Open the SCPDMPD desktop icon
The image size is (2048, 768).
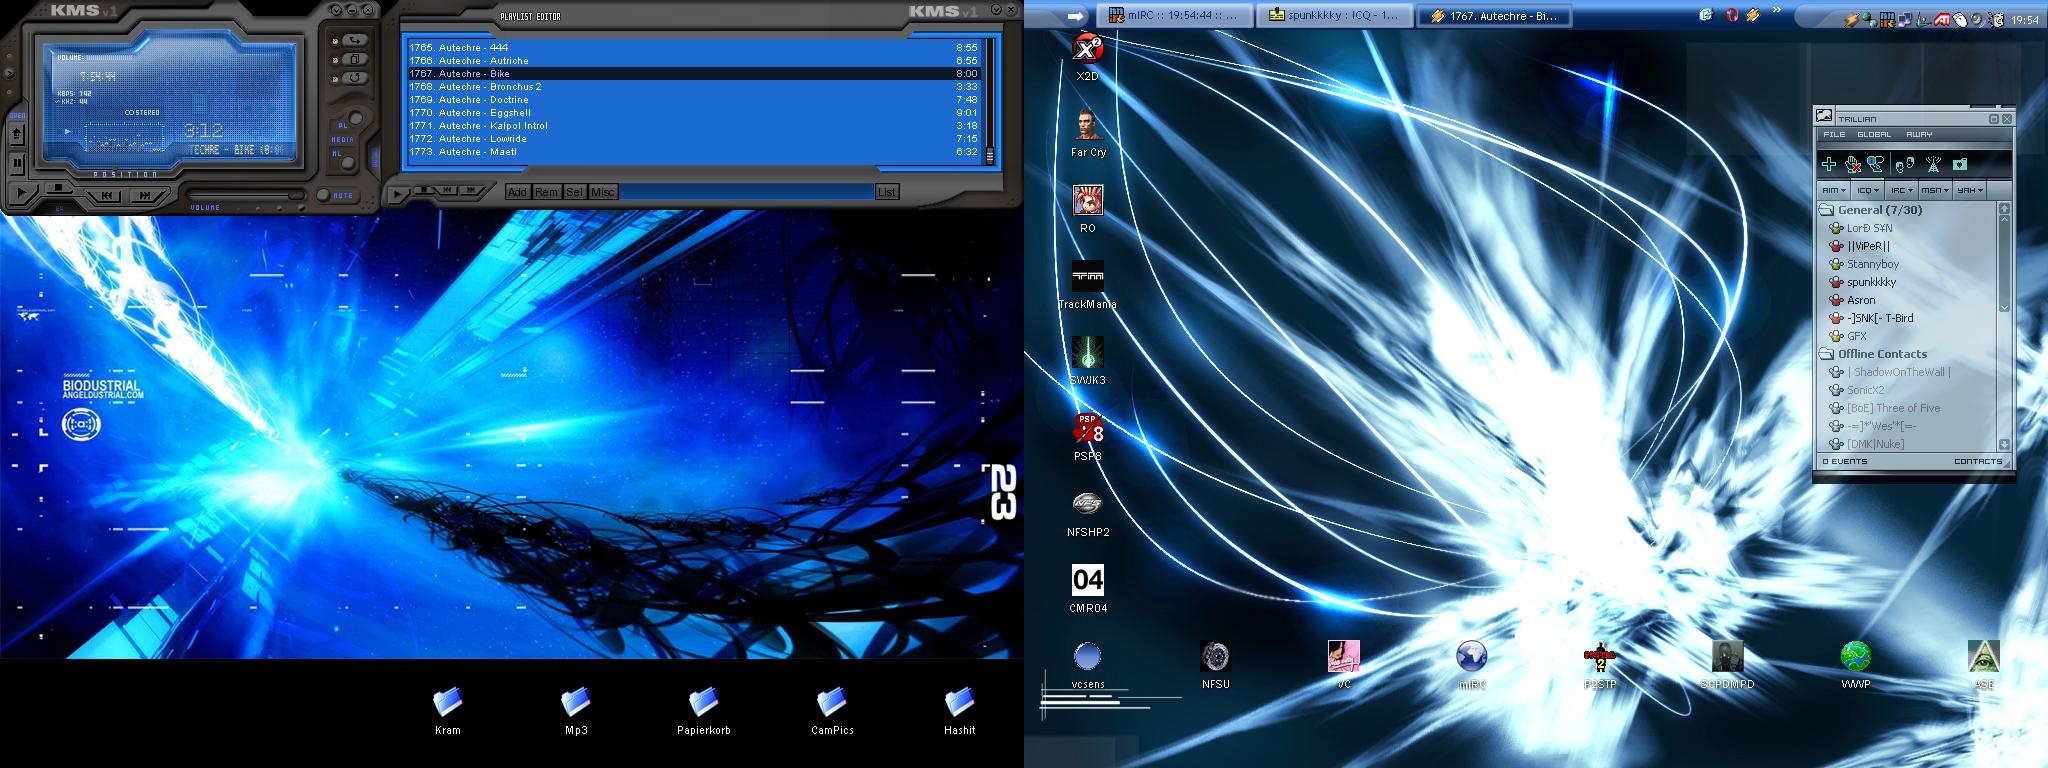1727,665
